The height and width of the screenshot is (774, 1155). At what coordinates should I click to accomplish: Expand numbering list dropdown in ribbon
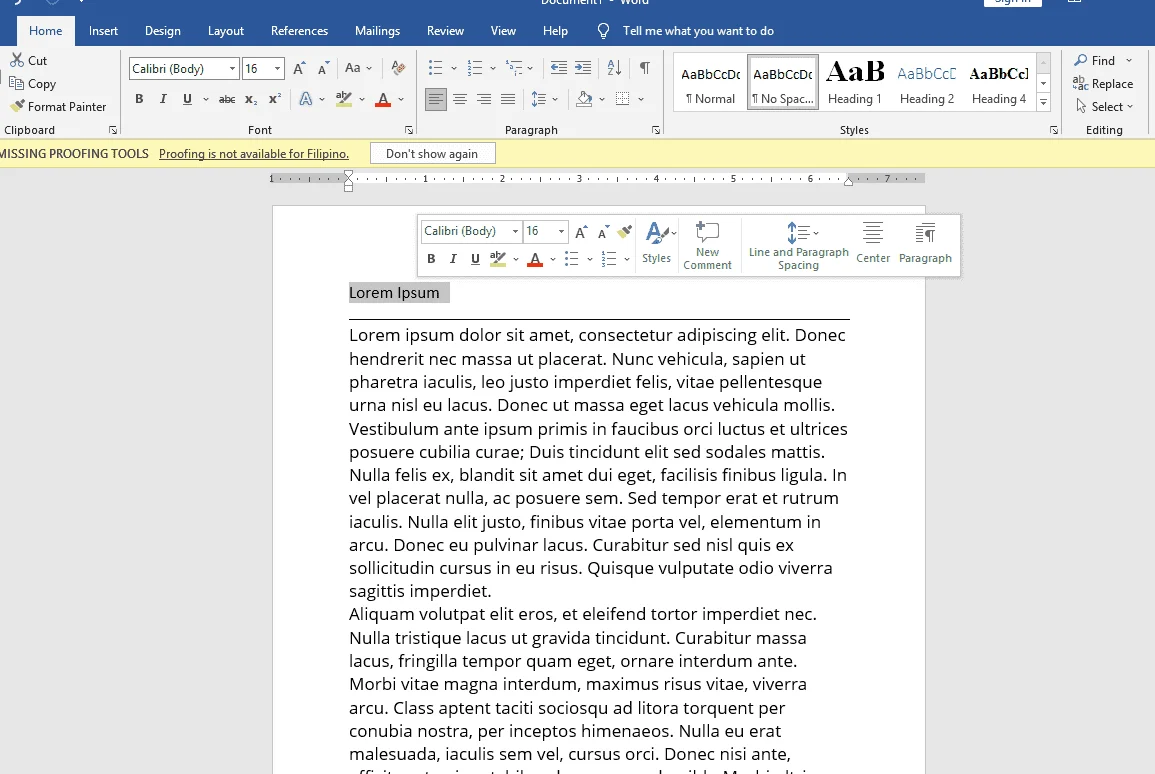pos(493,68)
